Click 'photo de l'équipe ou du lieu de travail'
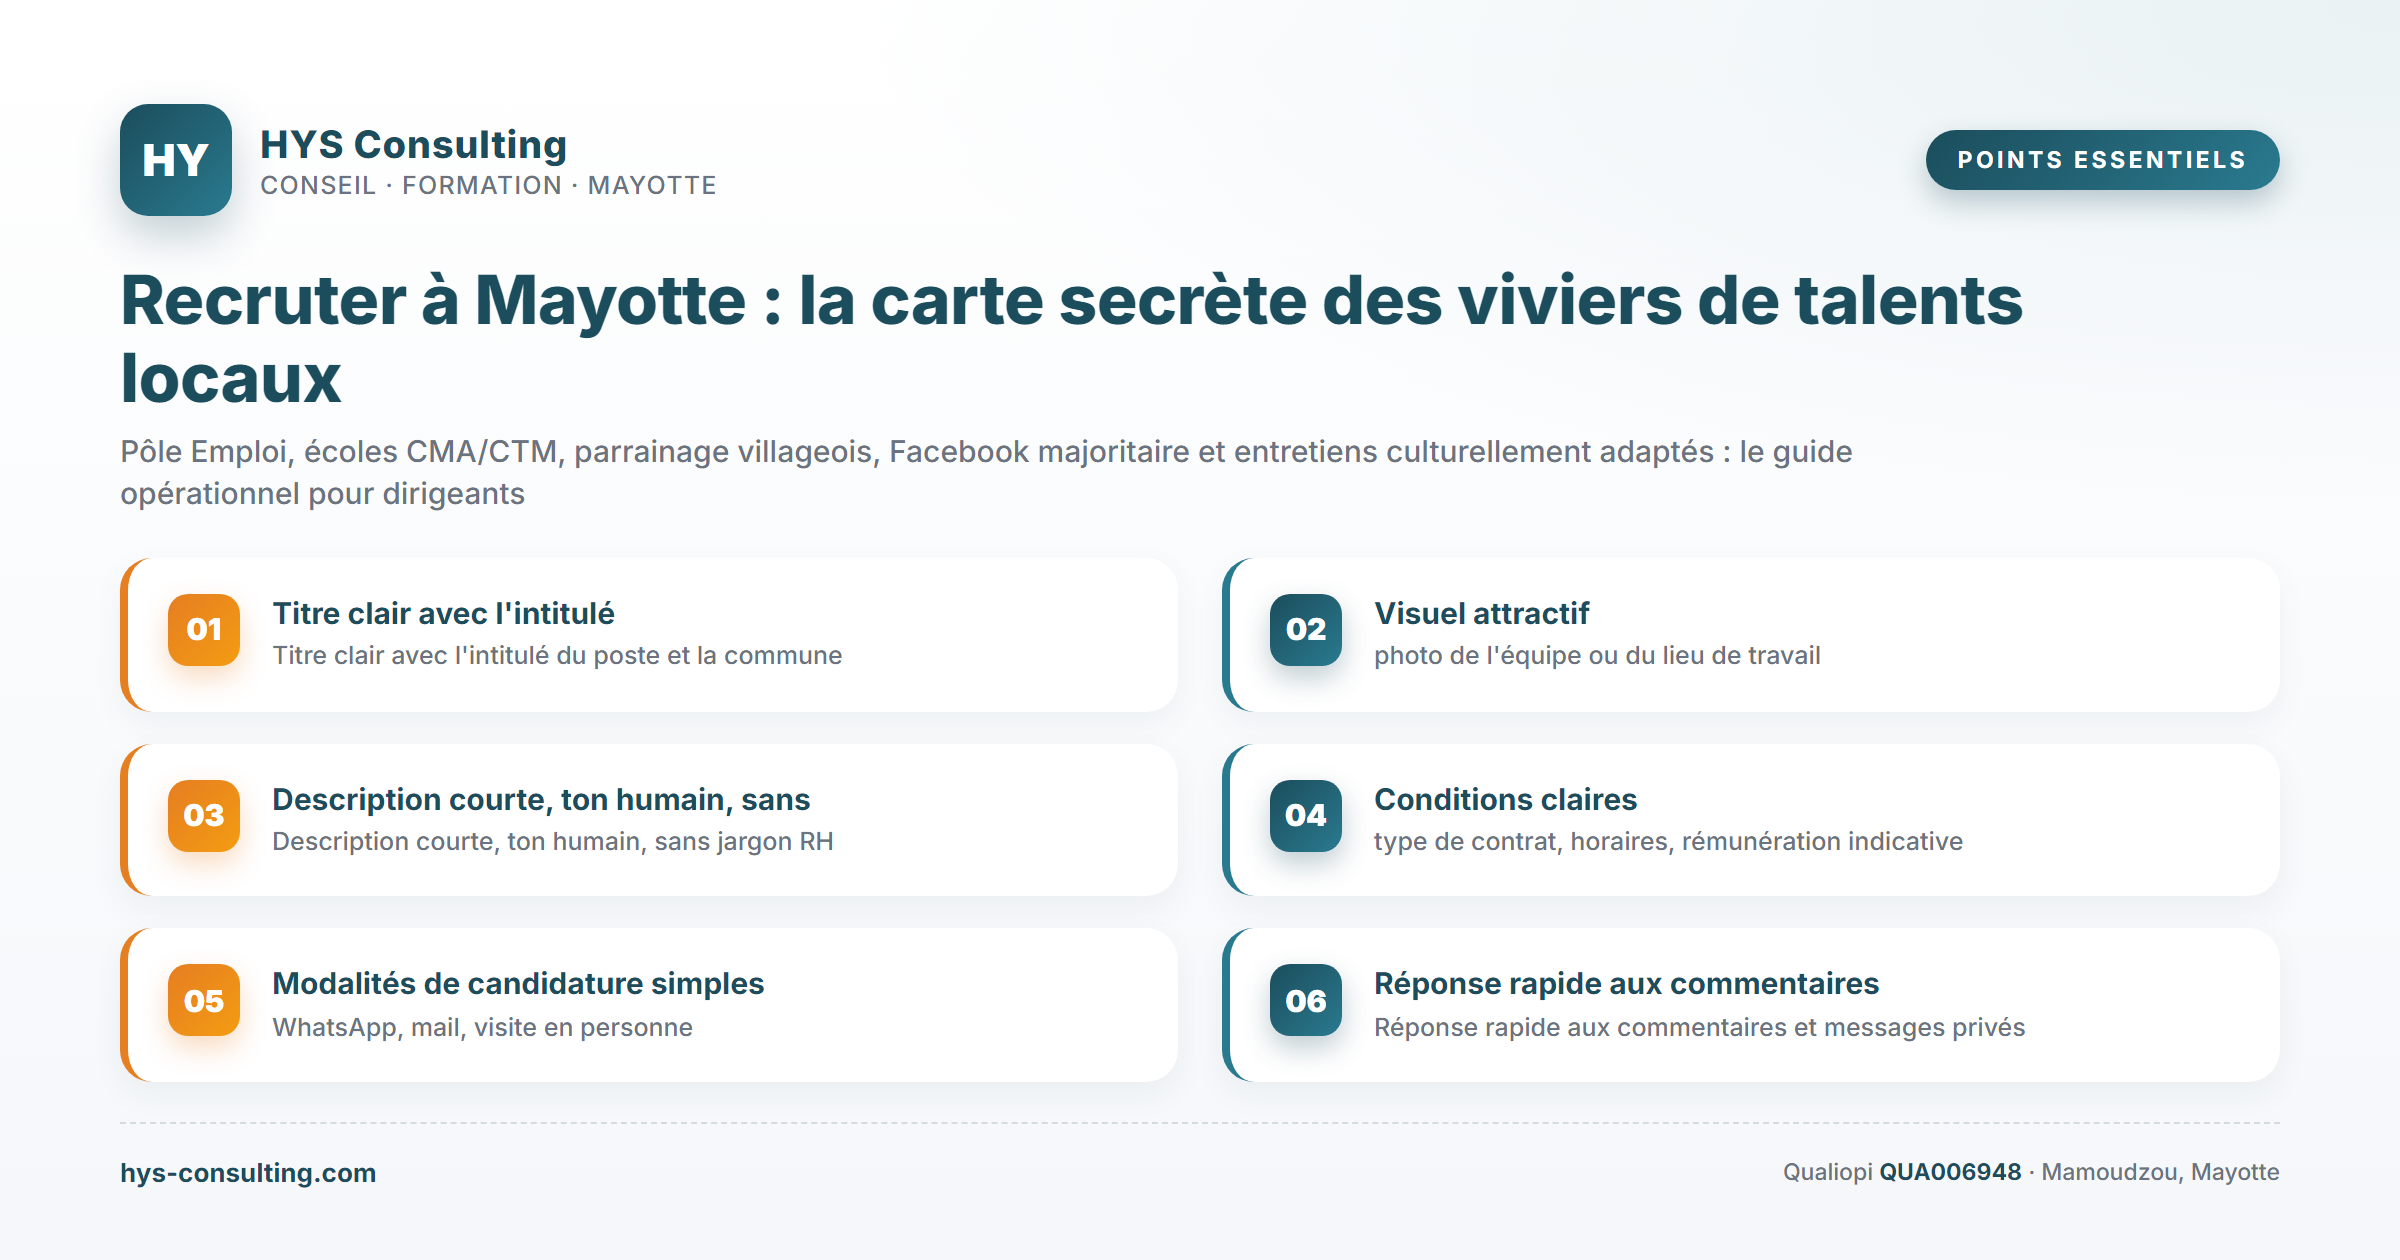The height and width of the screenshot is (1260, 2400). click(x=1597, y=656)
